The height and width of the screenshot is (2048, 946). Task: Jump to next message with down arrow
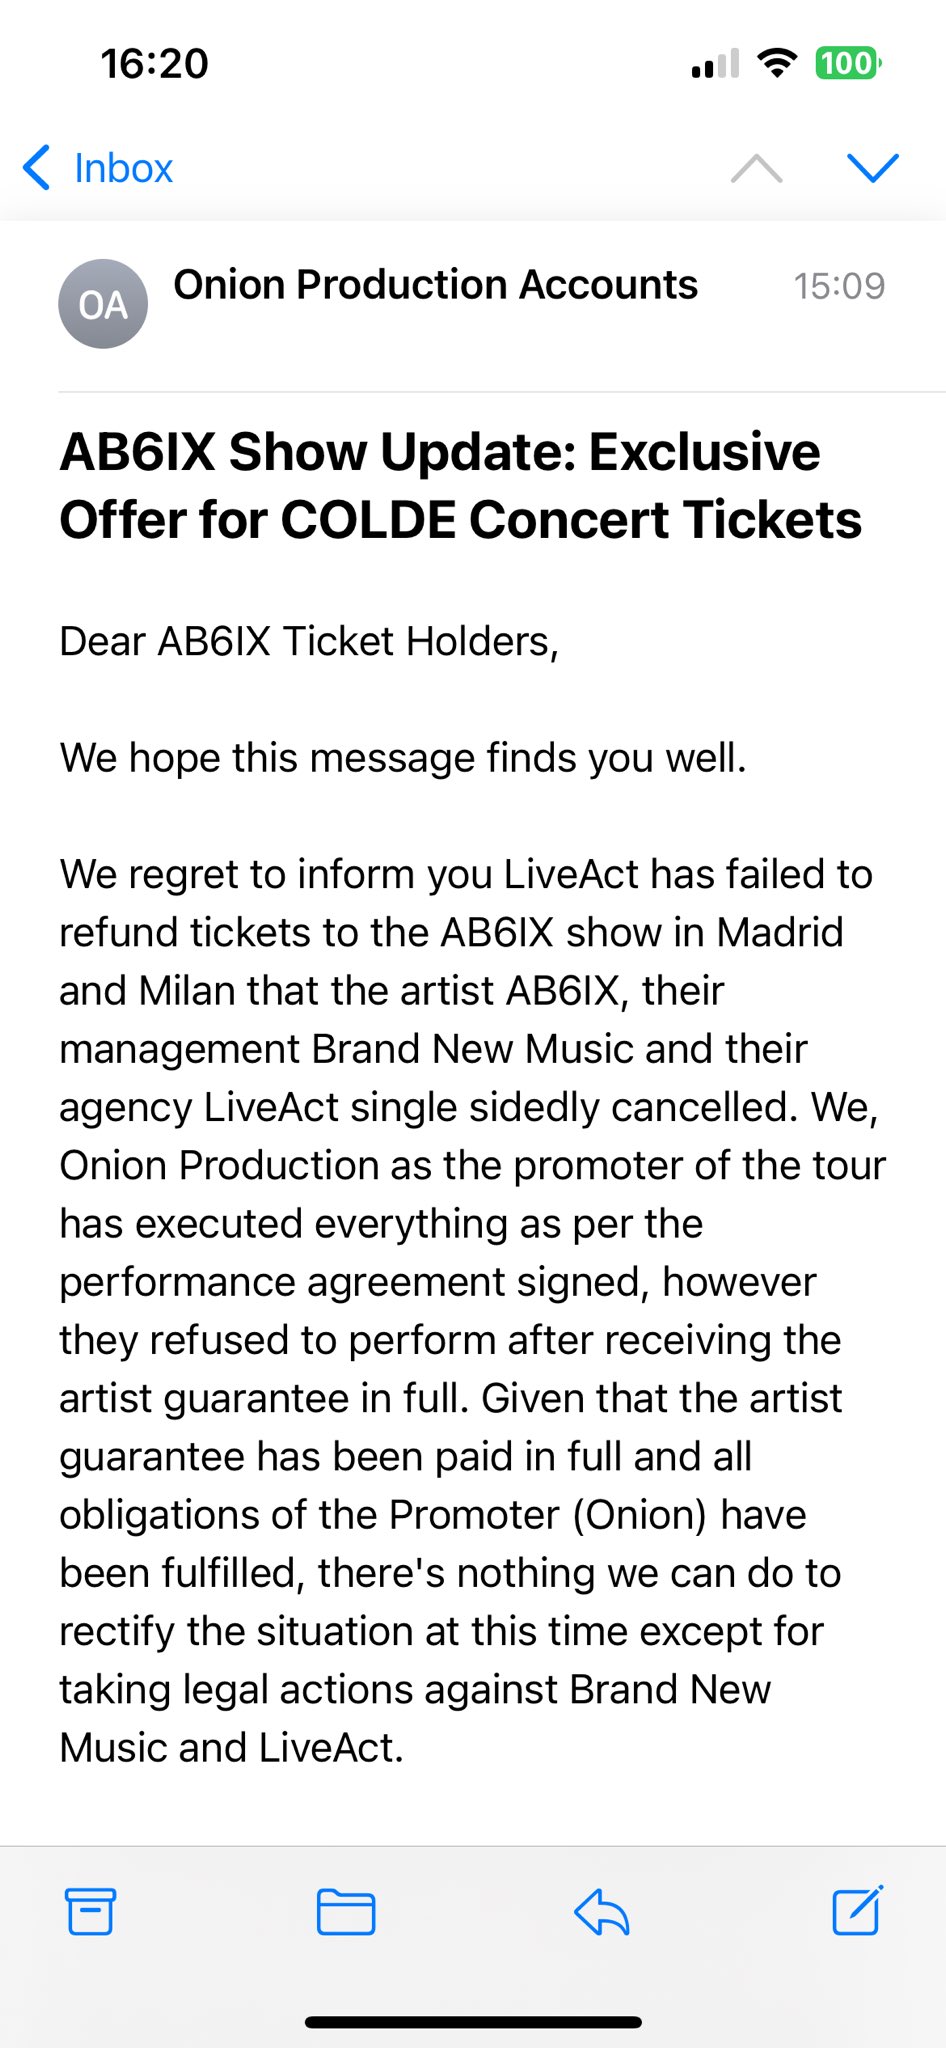[872, 168]
